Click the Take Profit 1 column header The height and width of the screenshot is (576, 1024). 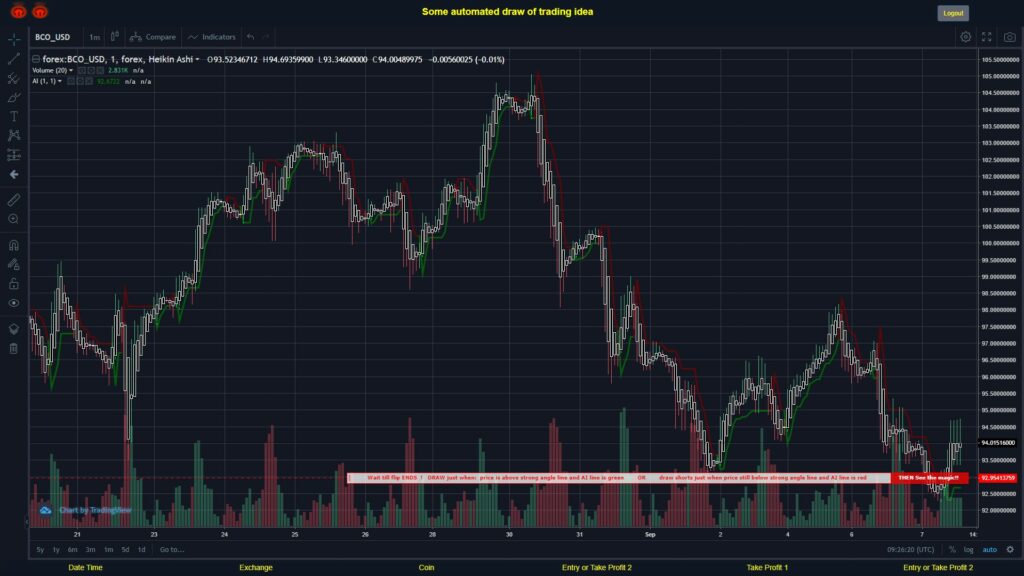[x=767, y=568]
